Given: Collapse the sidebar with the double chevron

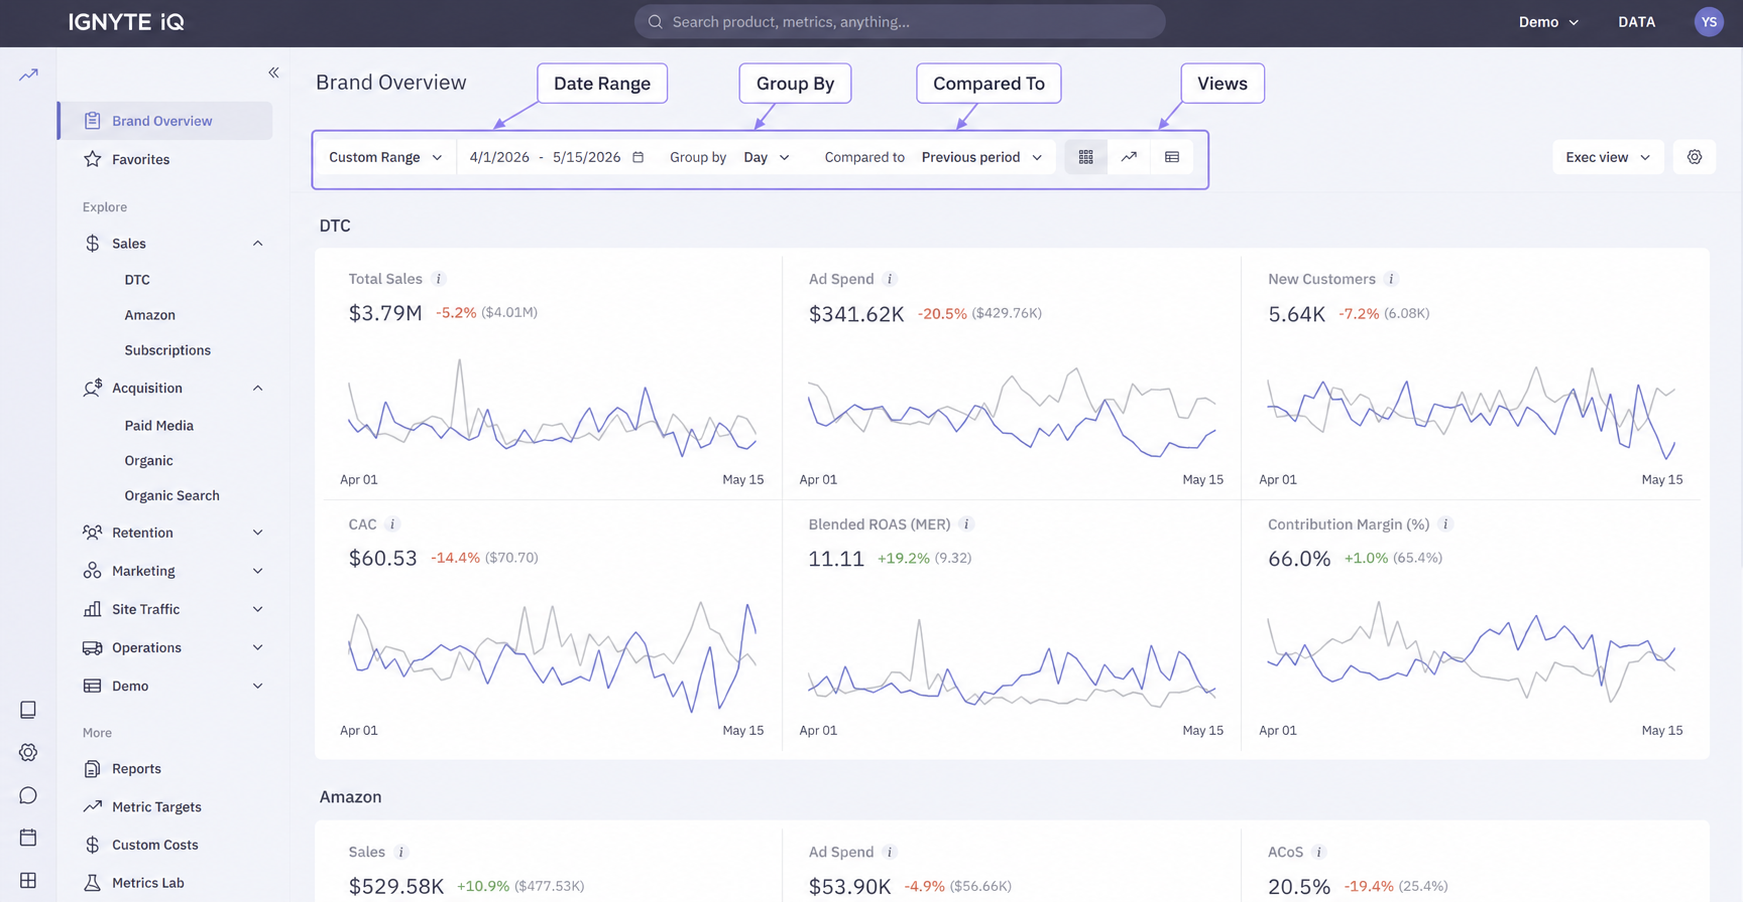Looking at the screenshot, I should [274, 72].
